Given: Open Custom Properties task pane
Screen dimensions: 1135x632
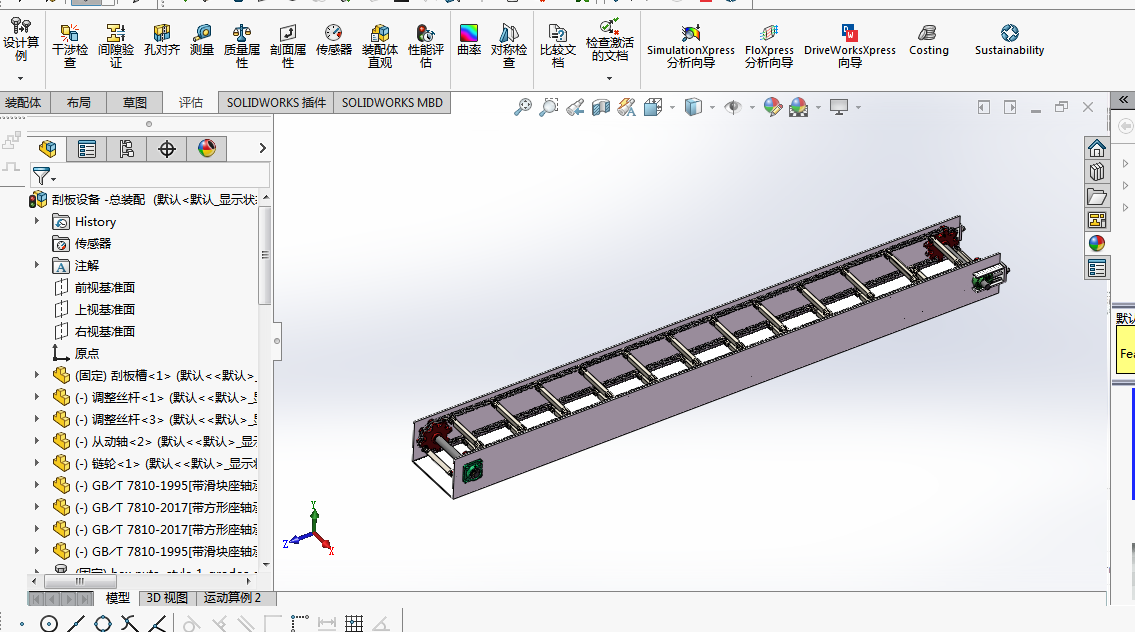Looking at the screenshot, I should pos(1097,269).
